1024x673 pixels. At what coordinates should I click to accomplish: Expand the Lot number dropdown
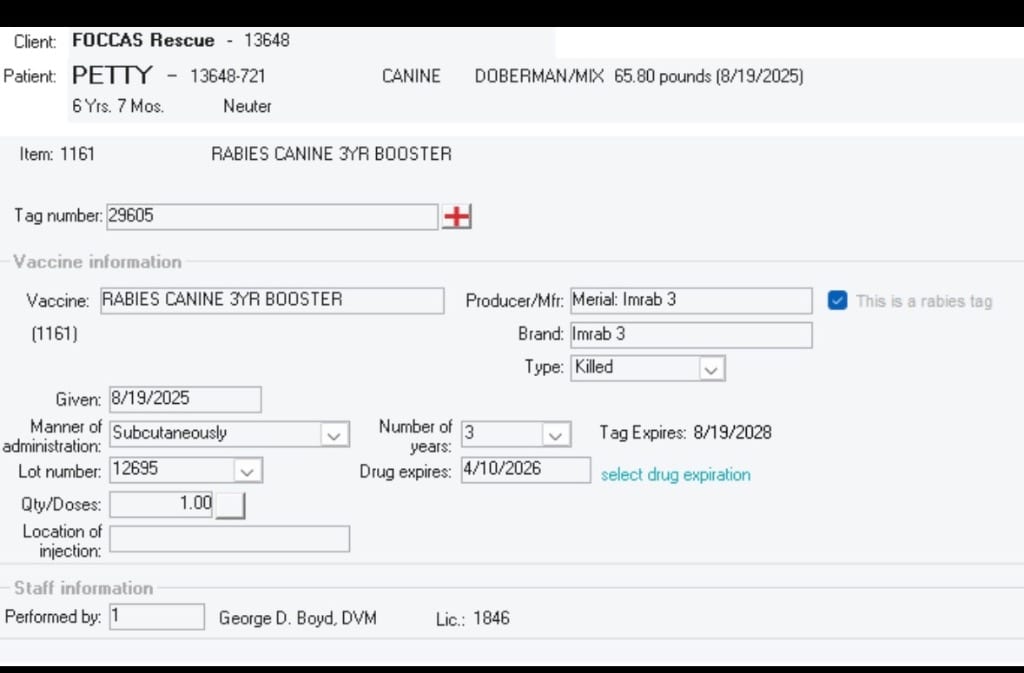247,471
